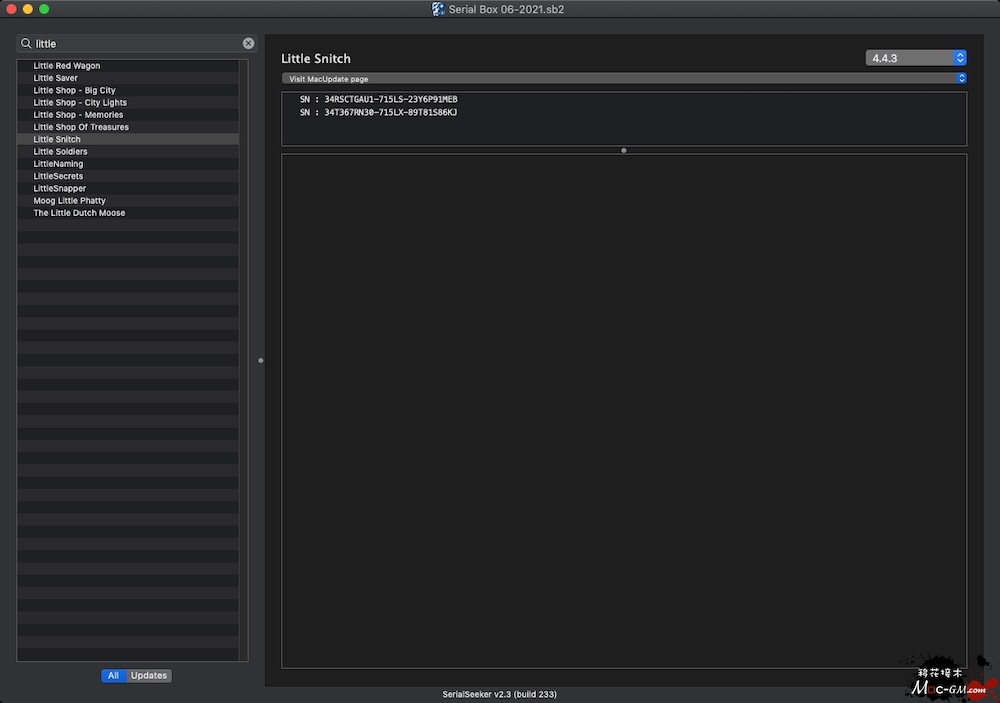This screenshot has height=703, width=1000.
Task: Select Little Saver entry
Action: (56, 78)
